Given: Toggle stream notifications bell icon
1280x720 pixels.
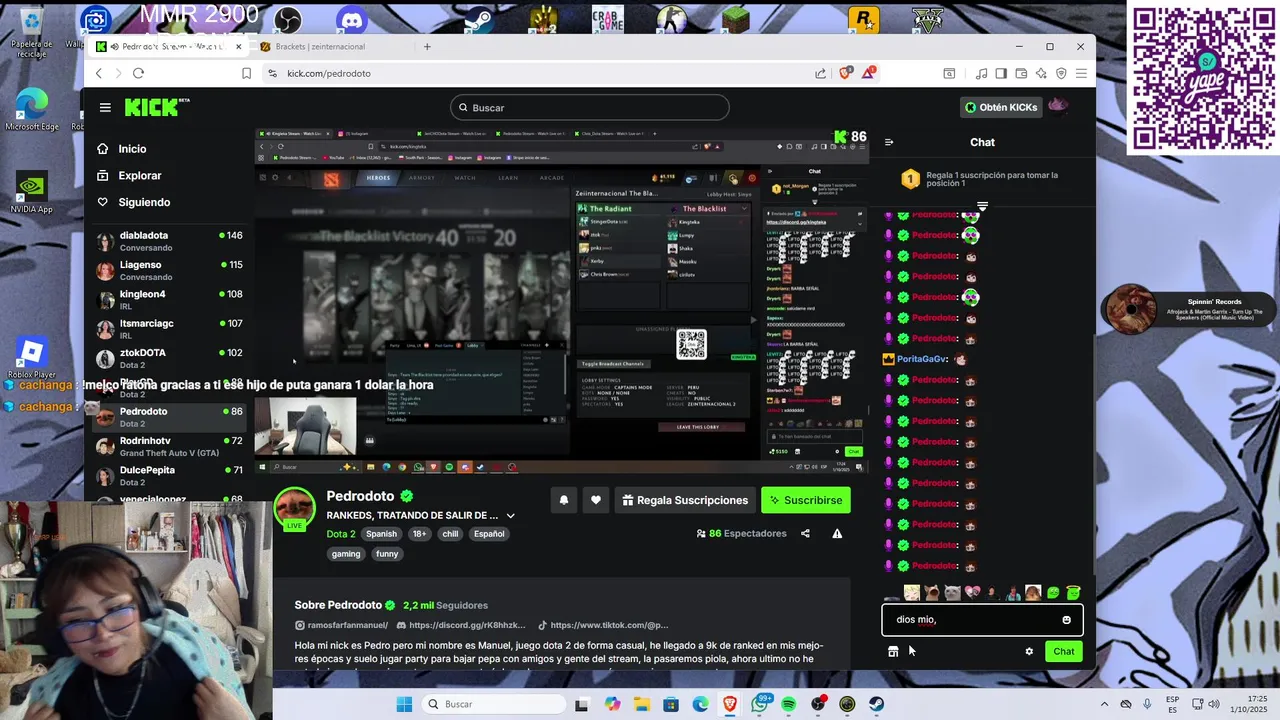Looking at the screenshot, I should pos(564,500).
